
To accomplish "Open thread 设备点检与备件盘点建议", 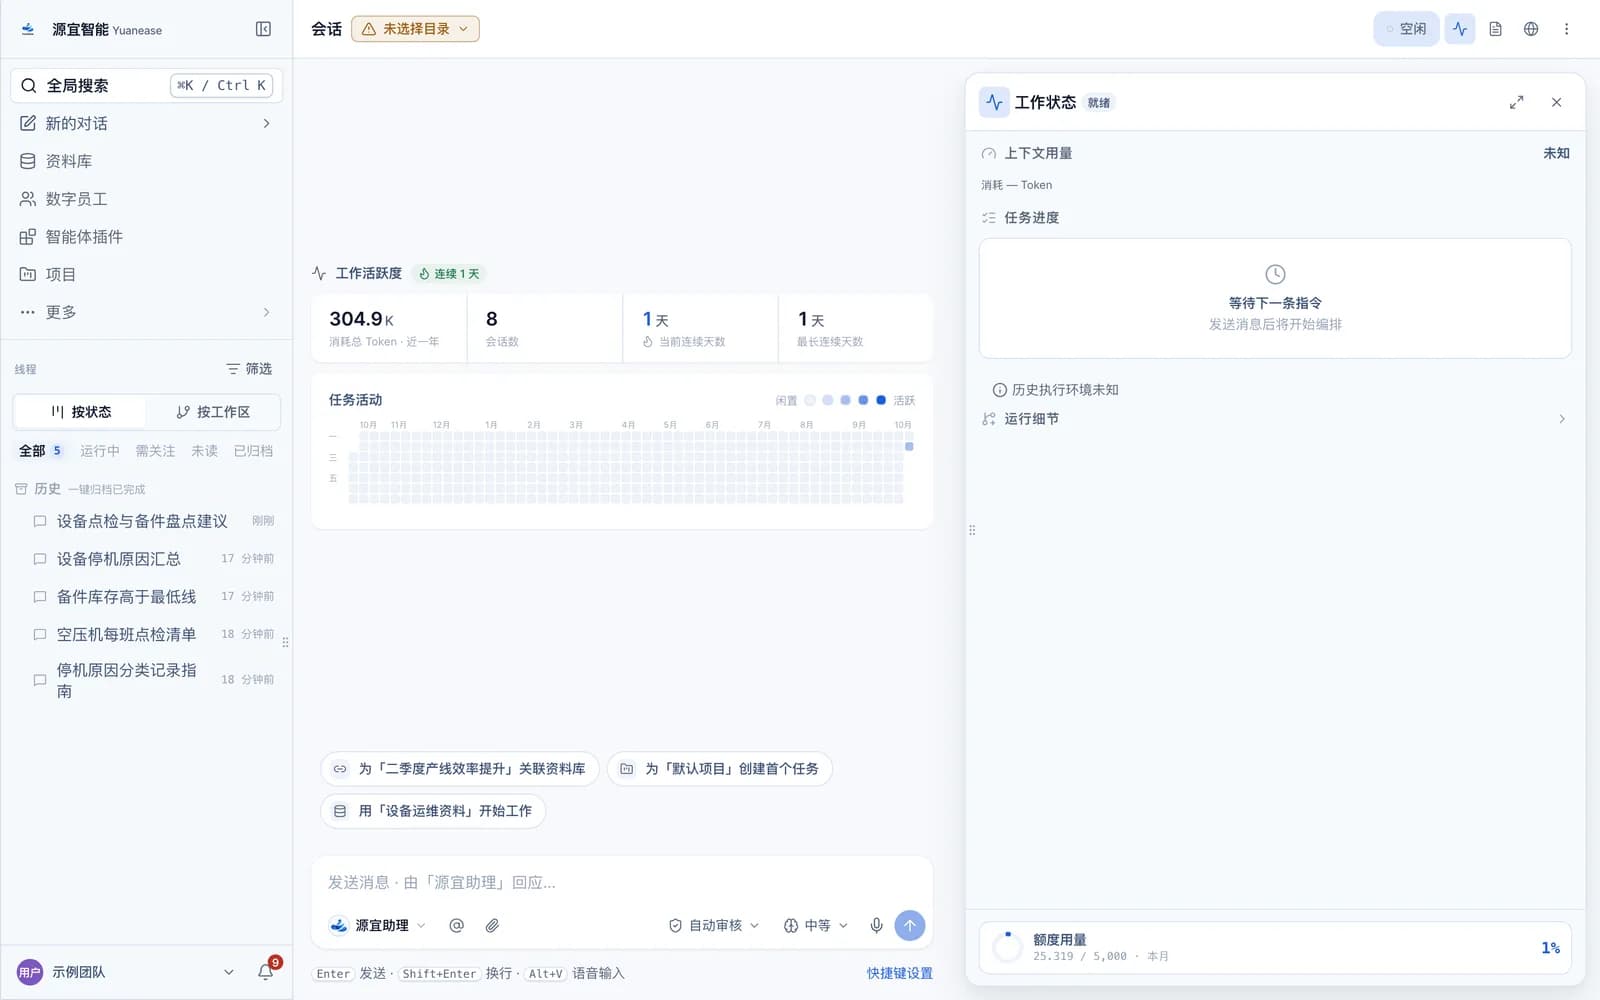I will (x=152, y=521).
